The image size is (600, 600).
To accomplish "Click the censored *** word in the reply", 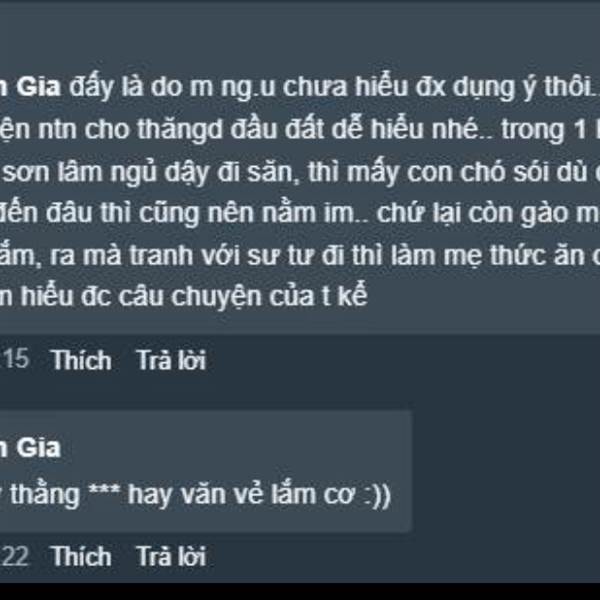I will coord(104,491).
